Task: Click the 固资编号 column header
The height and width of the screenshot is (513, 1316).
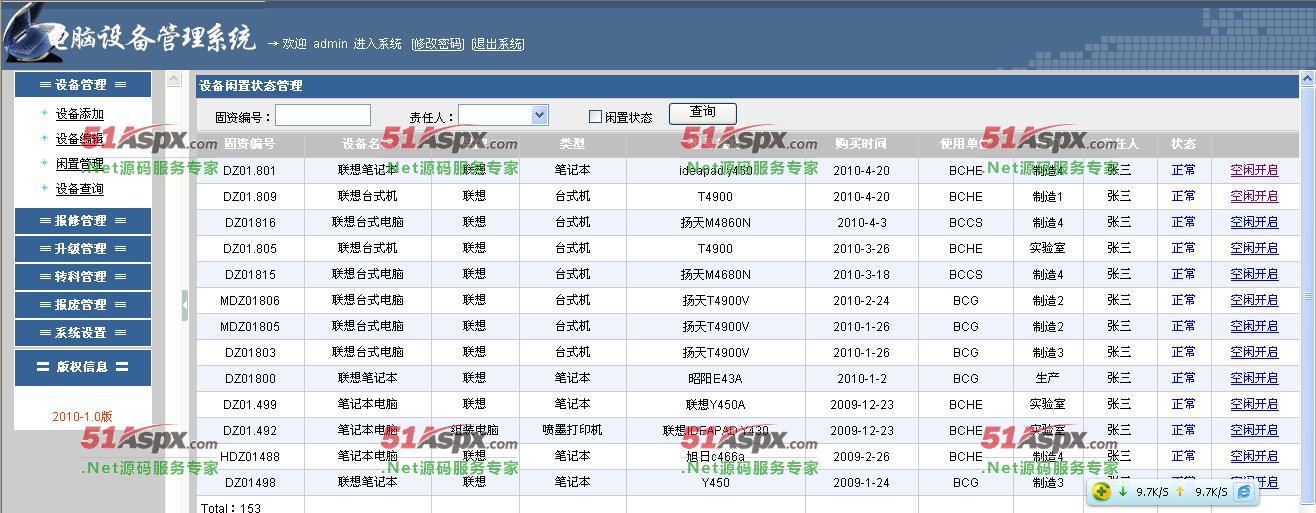Action: [250, 144]
